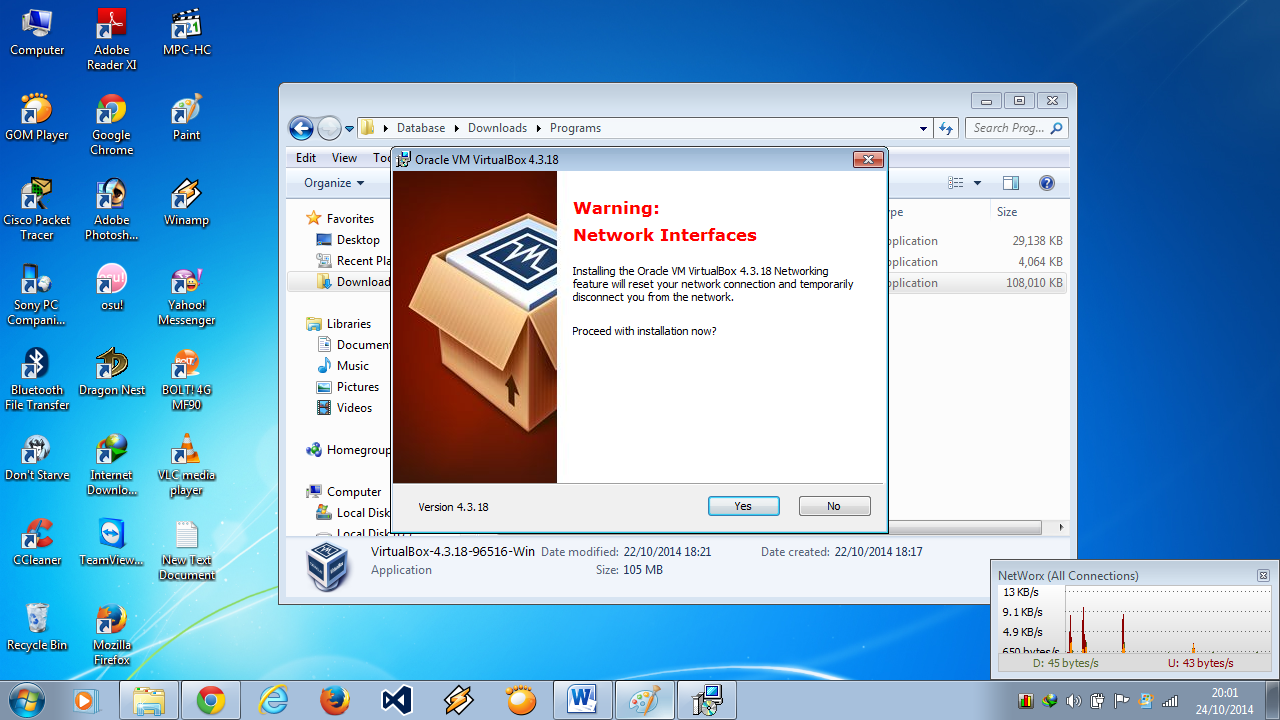Select the Dragon Nest desktop icon

(112, 372)
